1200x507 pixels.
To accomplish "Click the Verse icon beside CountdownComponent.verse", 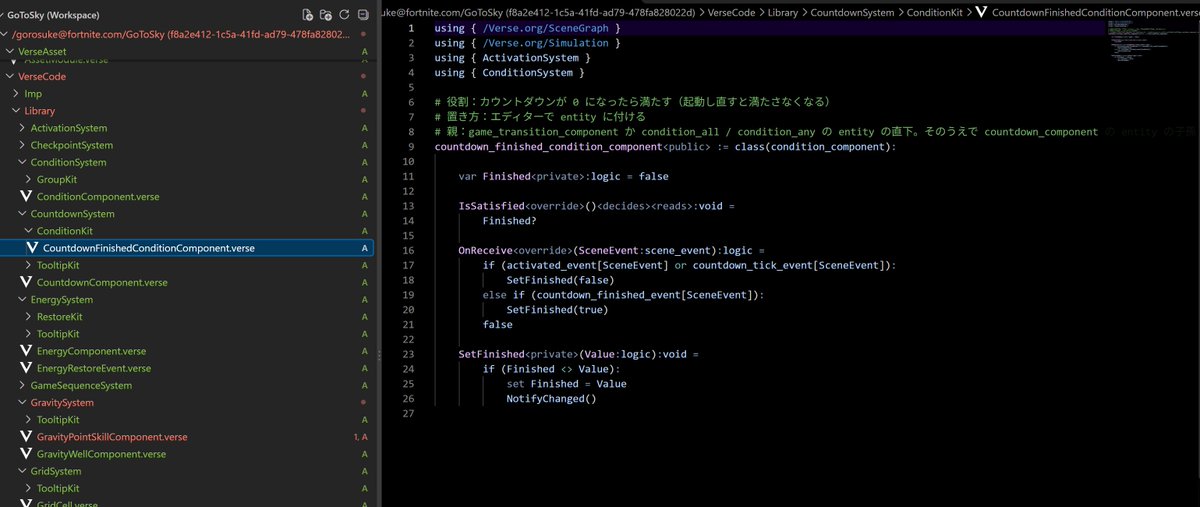I will pyautogui.click(x=26, y=282).
